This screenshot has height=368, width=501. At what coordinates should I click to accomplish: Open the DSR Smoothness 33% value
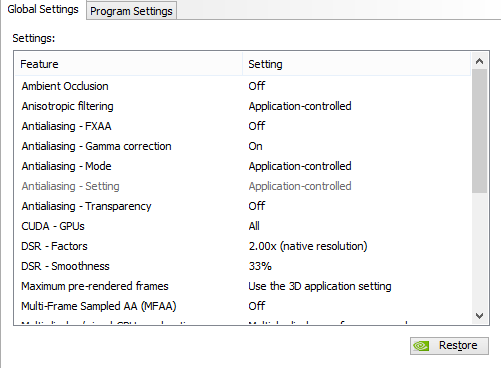tap(260, 266)
